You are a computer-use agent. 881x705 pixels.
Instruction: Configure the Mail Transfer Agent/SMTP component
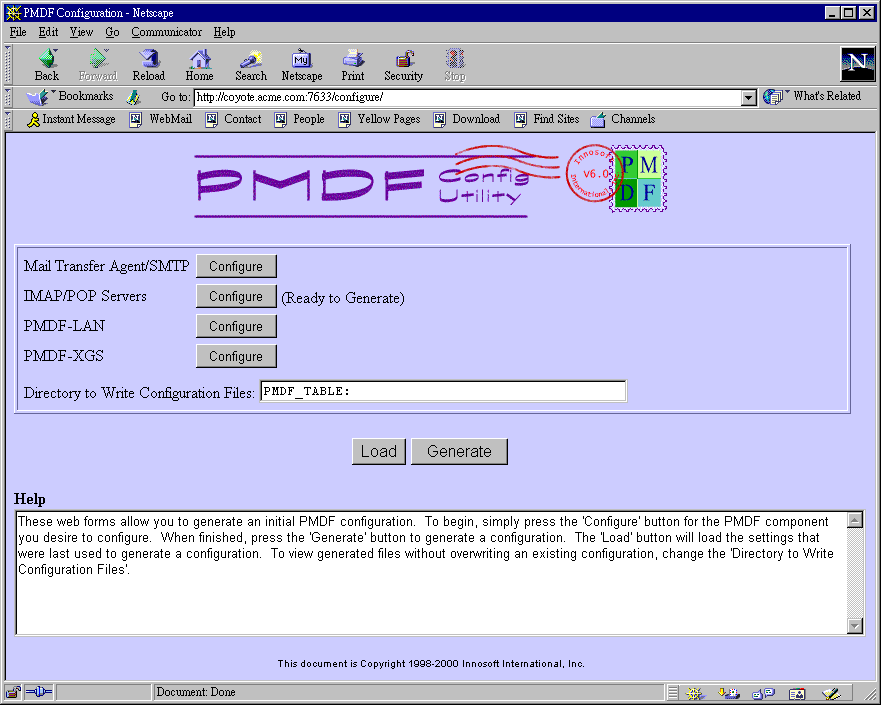coord(236,266)
